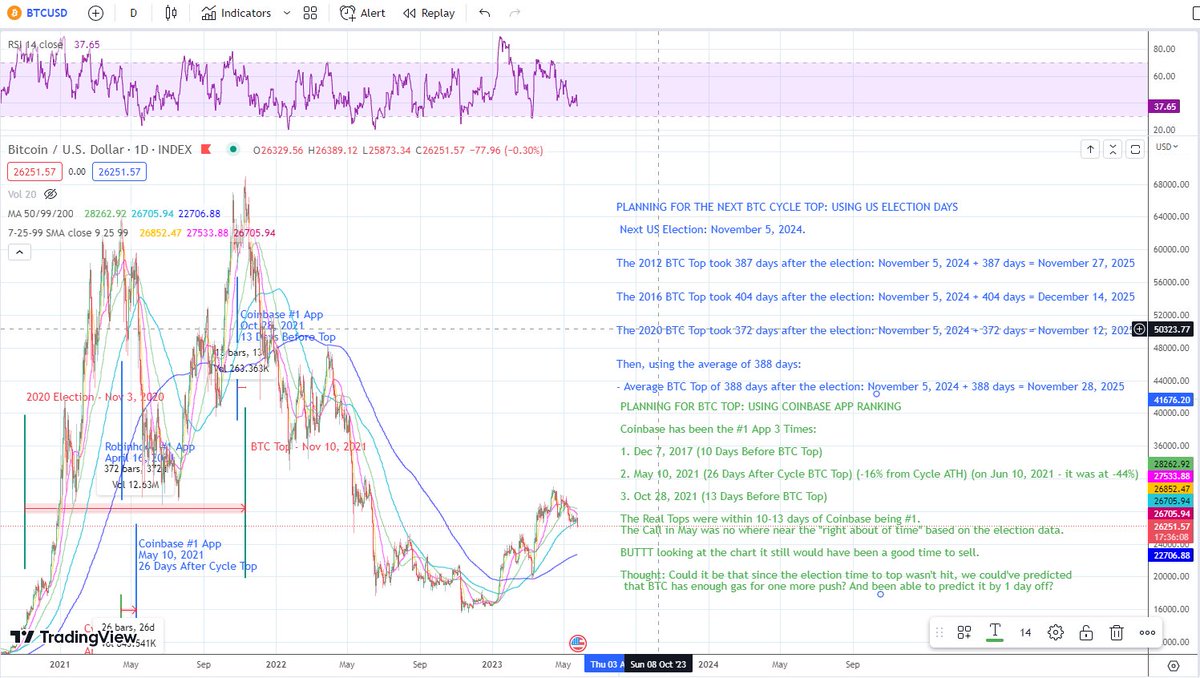Select the 7-25-99 SMA indicator legend
Screen dimensions: 1200x678
(x=68, y=232)
